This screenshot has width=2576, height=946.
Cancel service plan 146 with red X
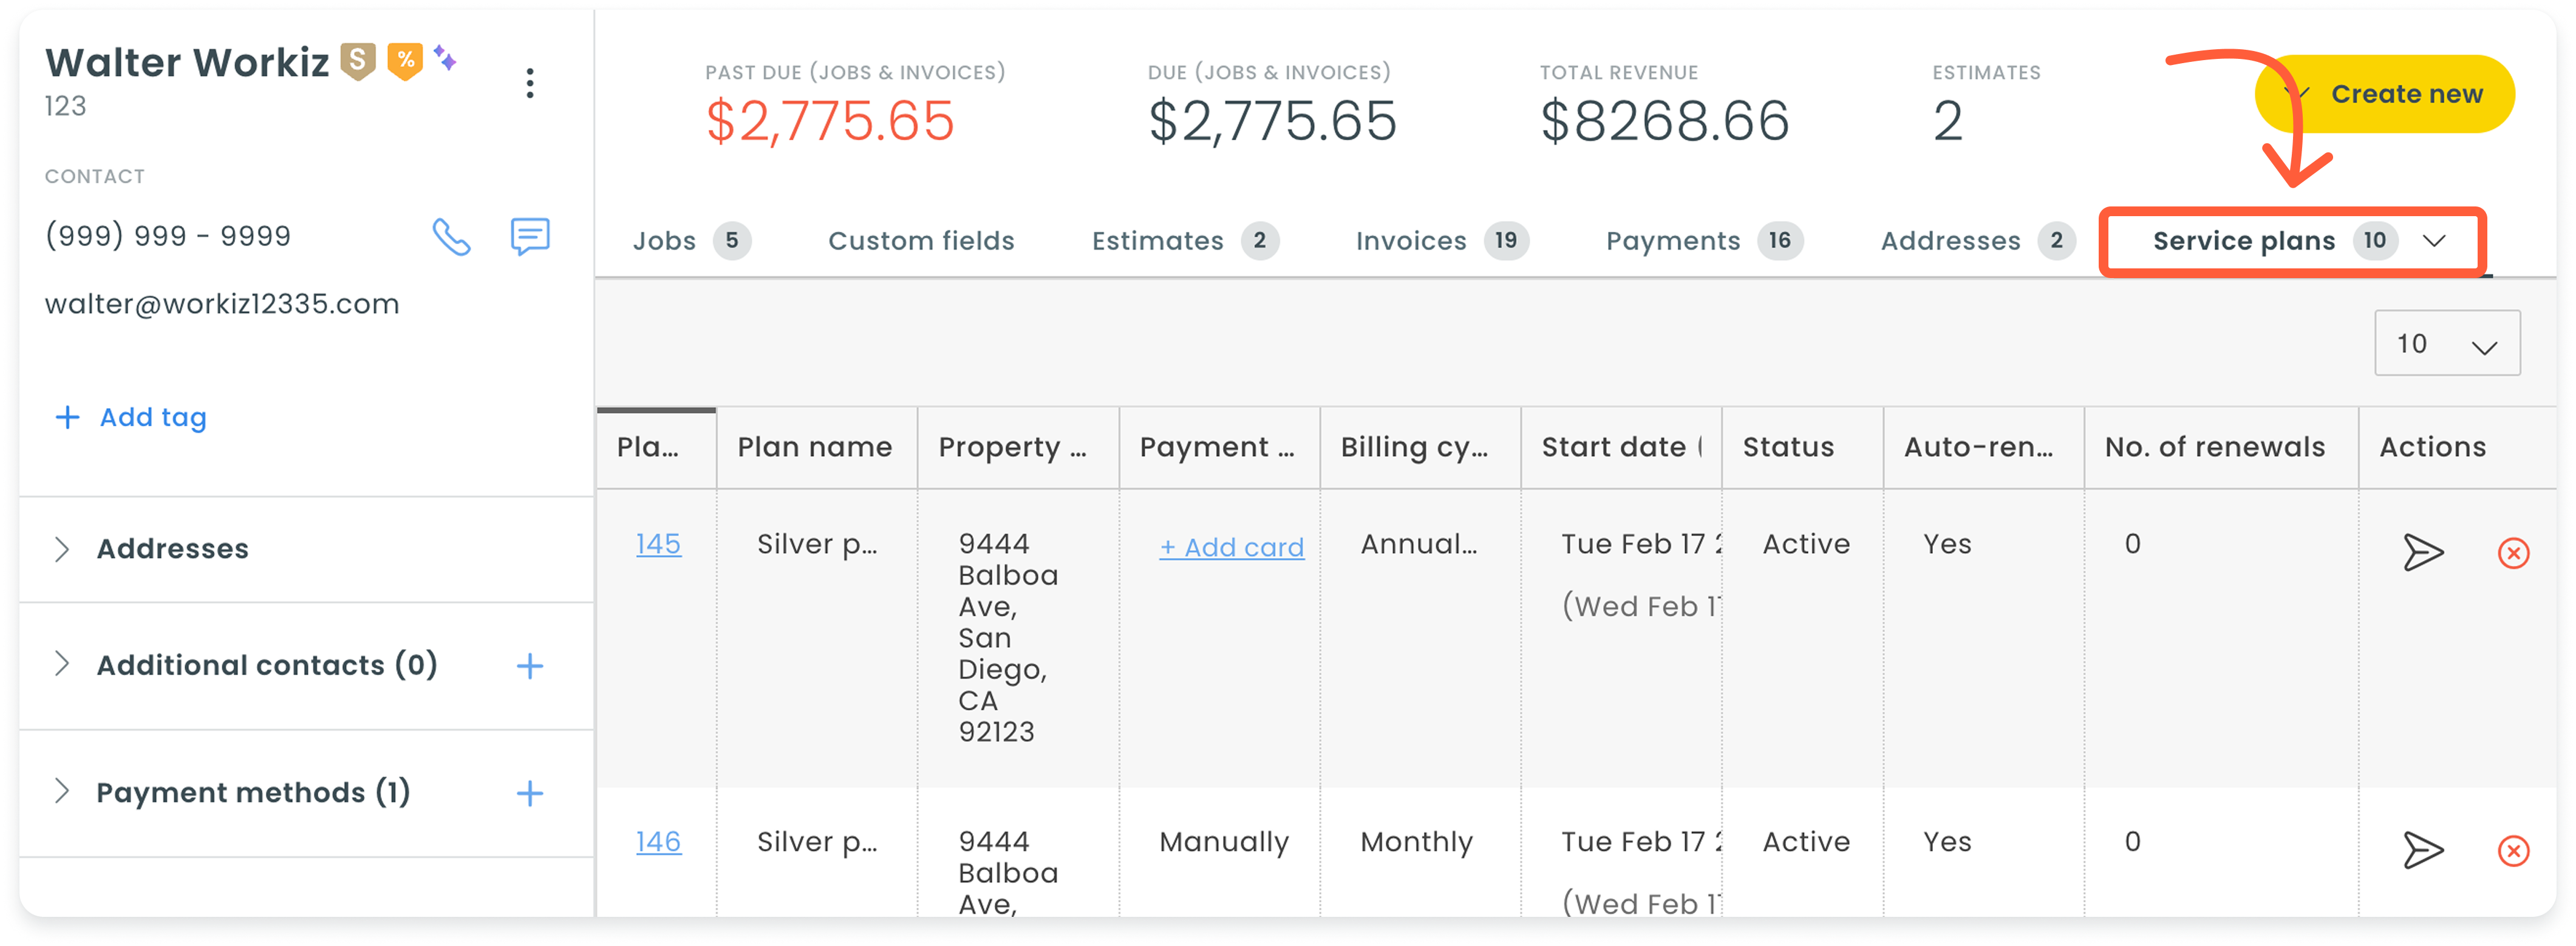[2513, 851]
